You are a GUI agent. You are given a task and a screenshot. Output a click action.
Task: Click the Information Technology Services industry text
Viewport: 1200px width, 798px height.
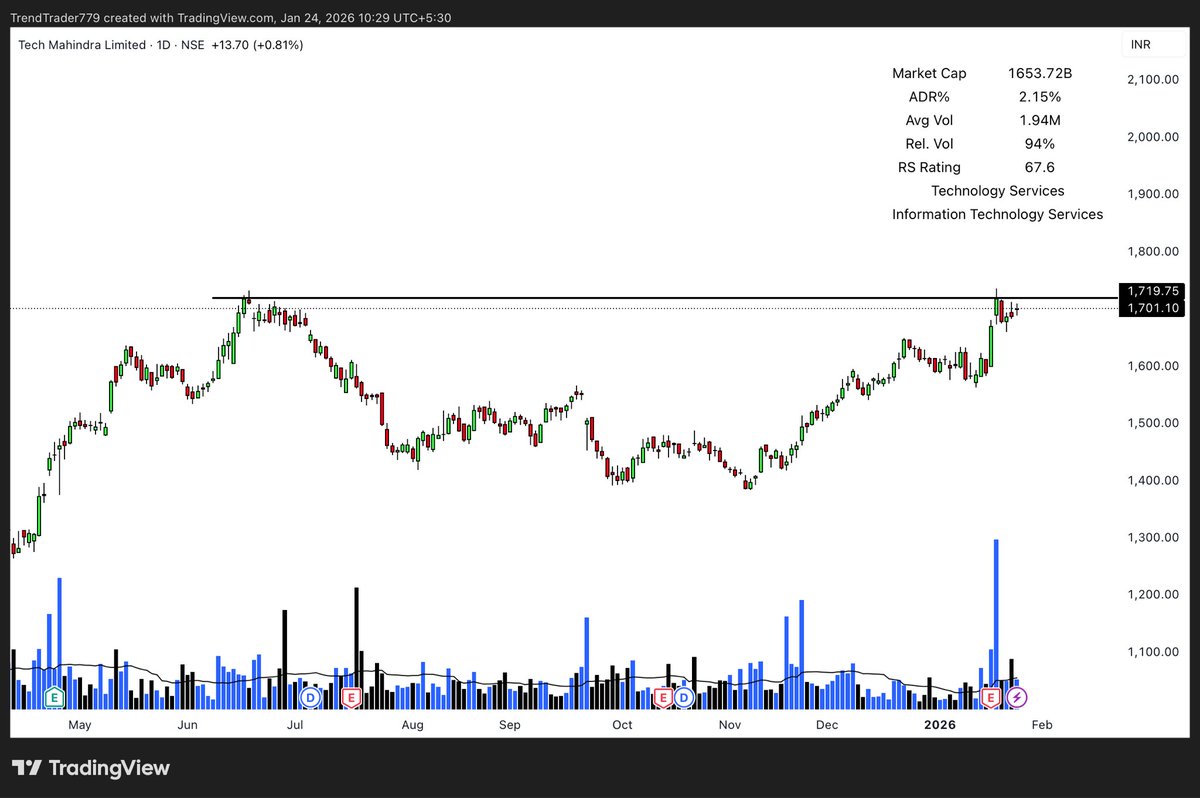click(x=997, y=214)
